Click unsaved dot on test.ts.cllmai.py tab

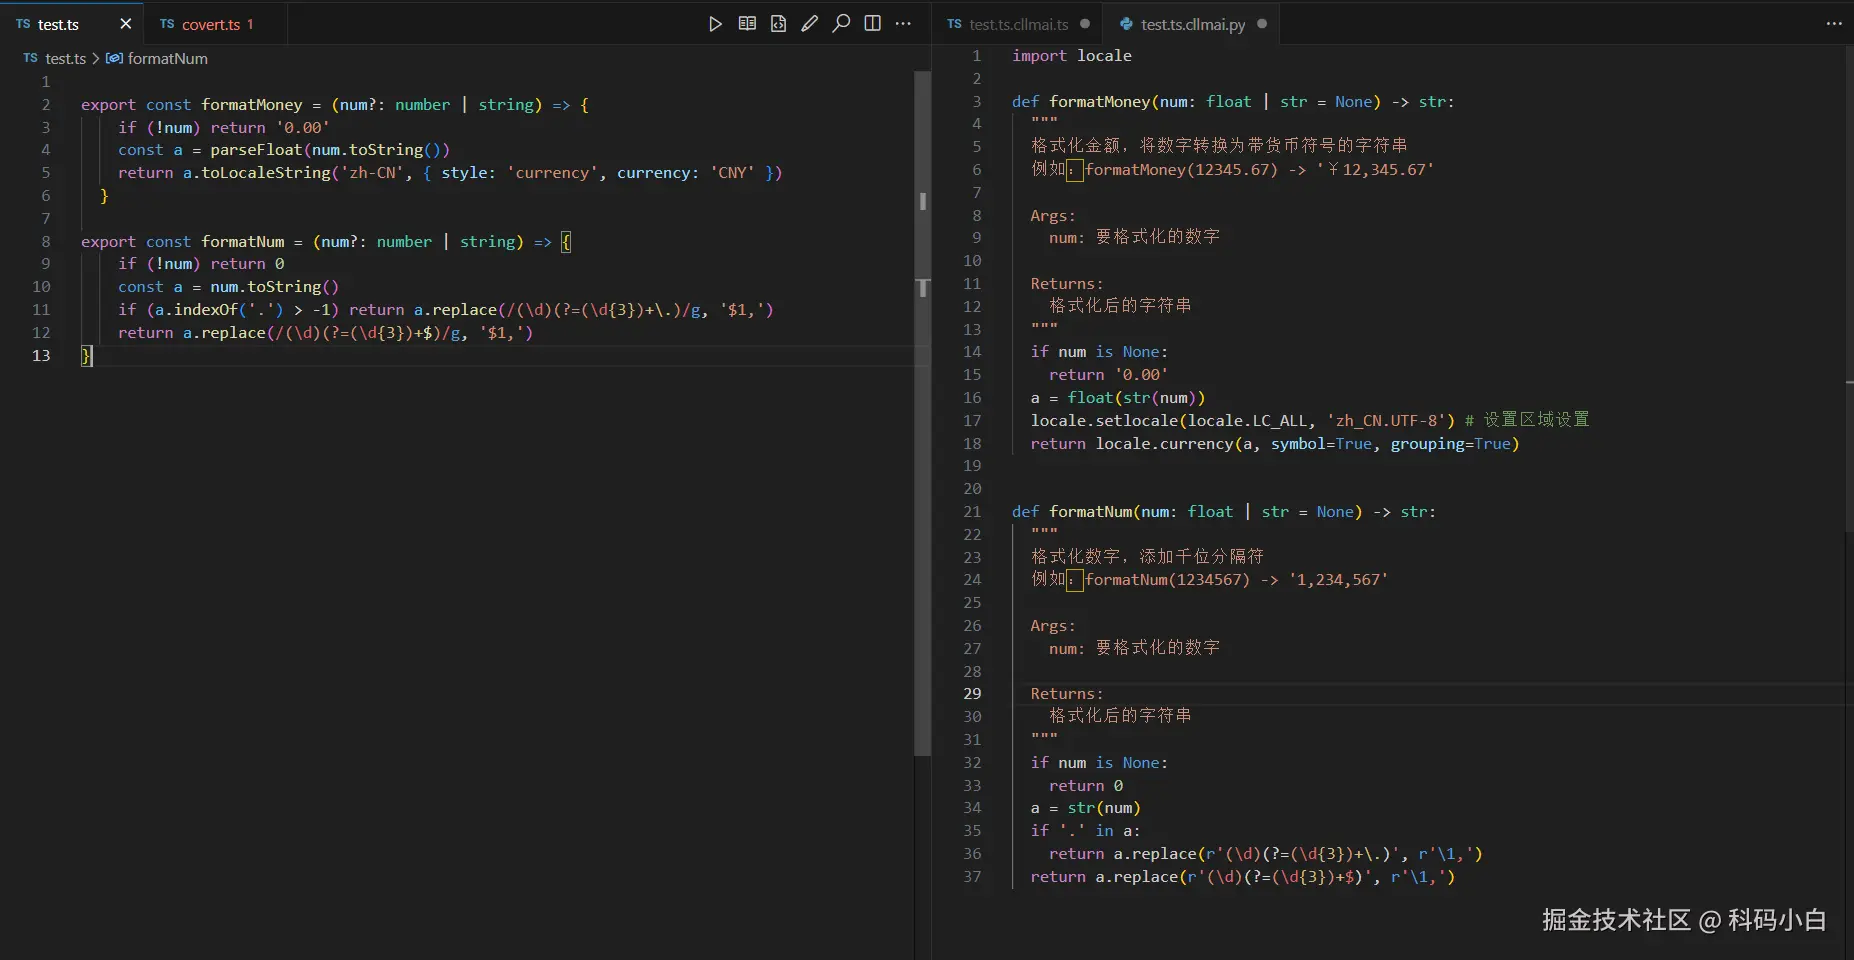tap(1262, 24)
